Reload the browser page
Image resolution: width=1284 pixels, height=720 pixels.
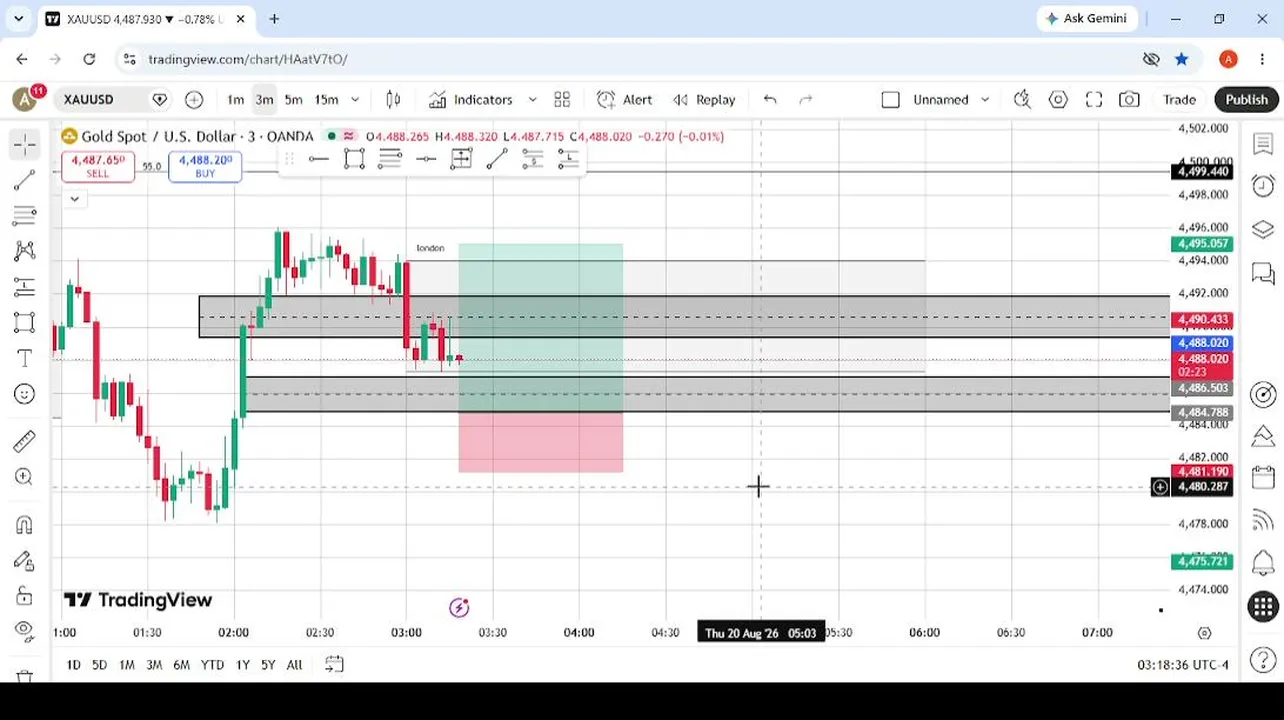[x=89, y=59]
